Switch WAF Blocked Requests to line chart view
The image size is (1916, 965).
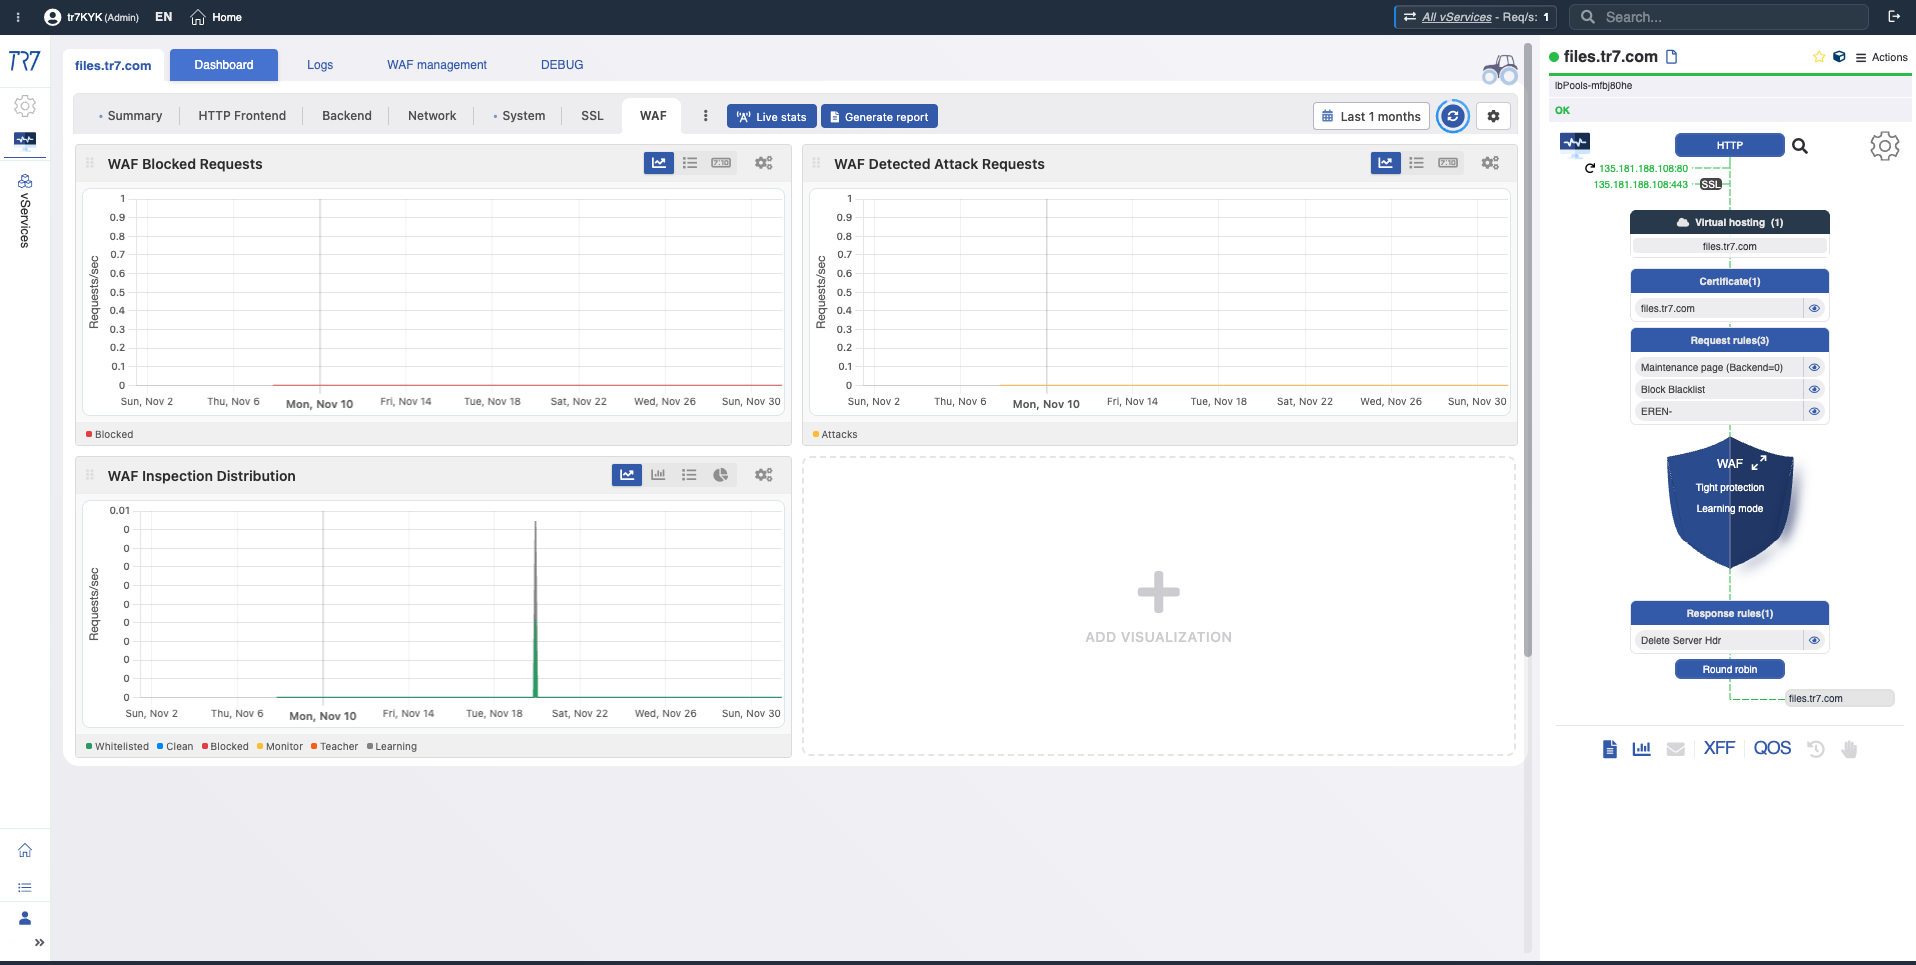(x=659, y=163)
